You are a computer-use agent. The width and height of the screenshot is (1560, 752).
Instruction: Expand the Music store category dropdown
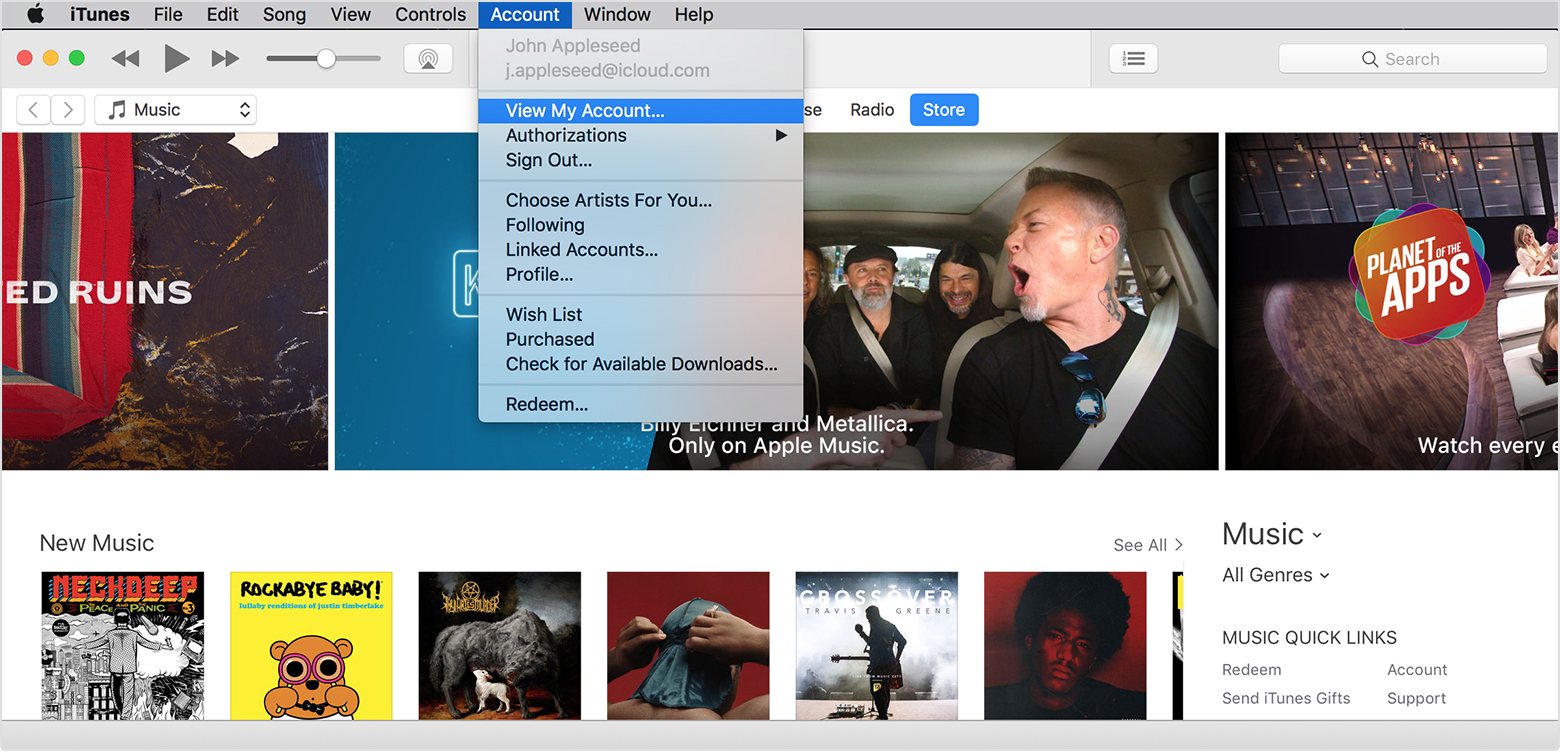tap(1272, 534)
